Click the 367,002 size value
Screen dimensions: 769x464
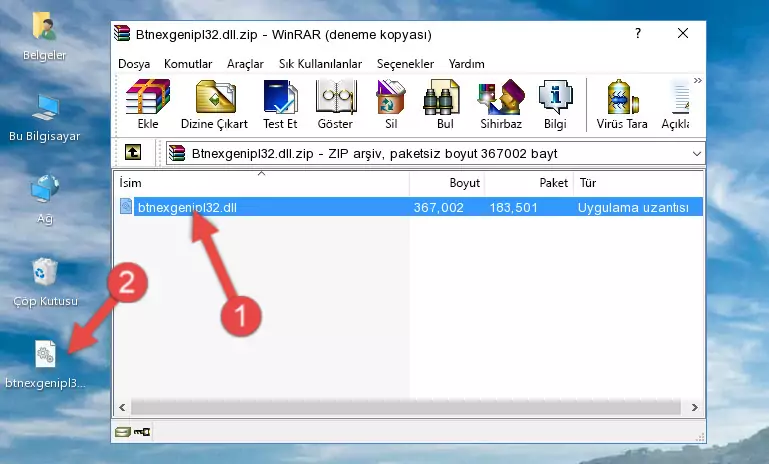click(438, 207)
